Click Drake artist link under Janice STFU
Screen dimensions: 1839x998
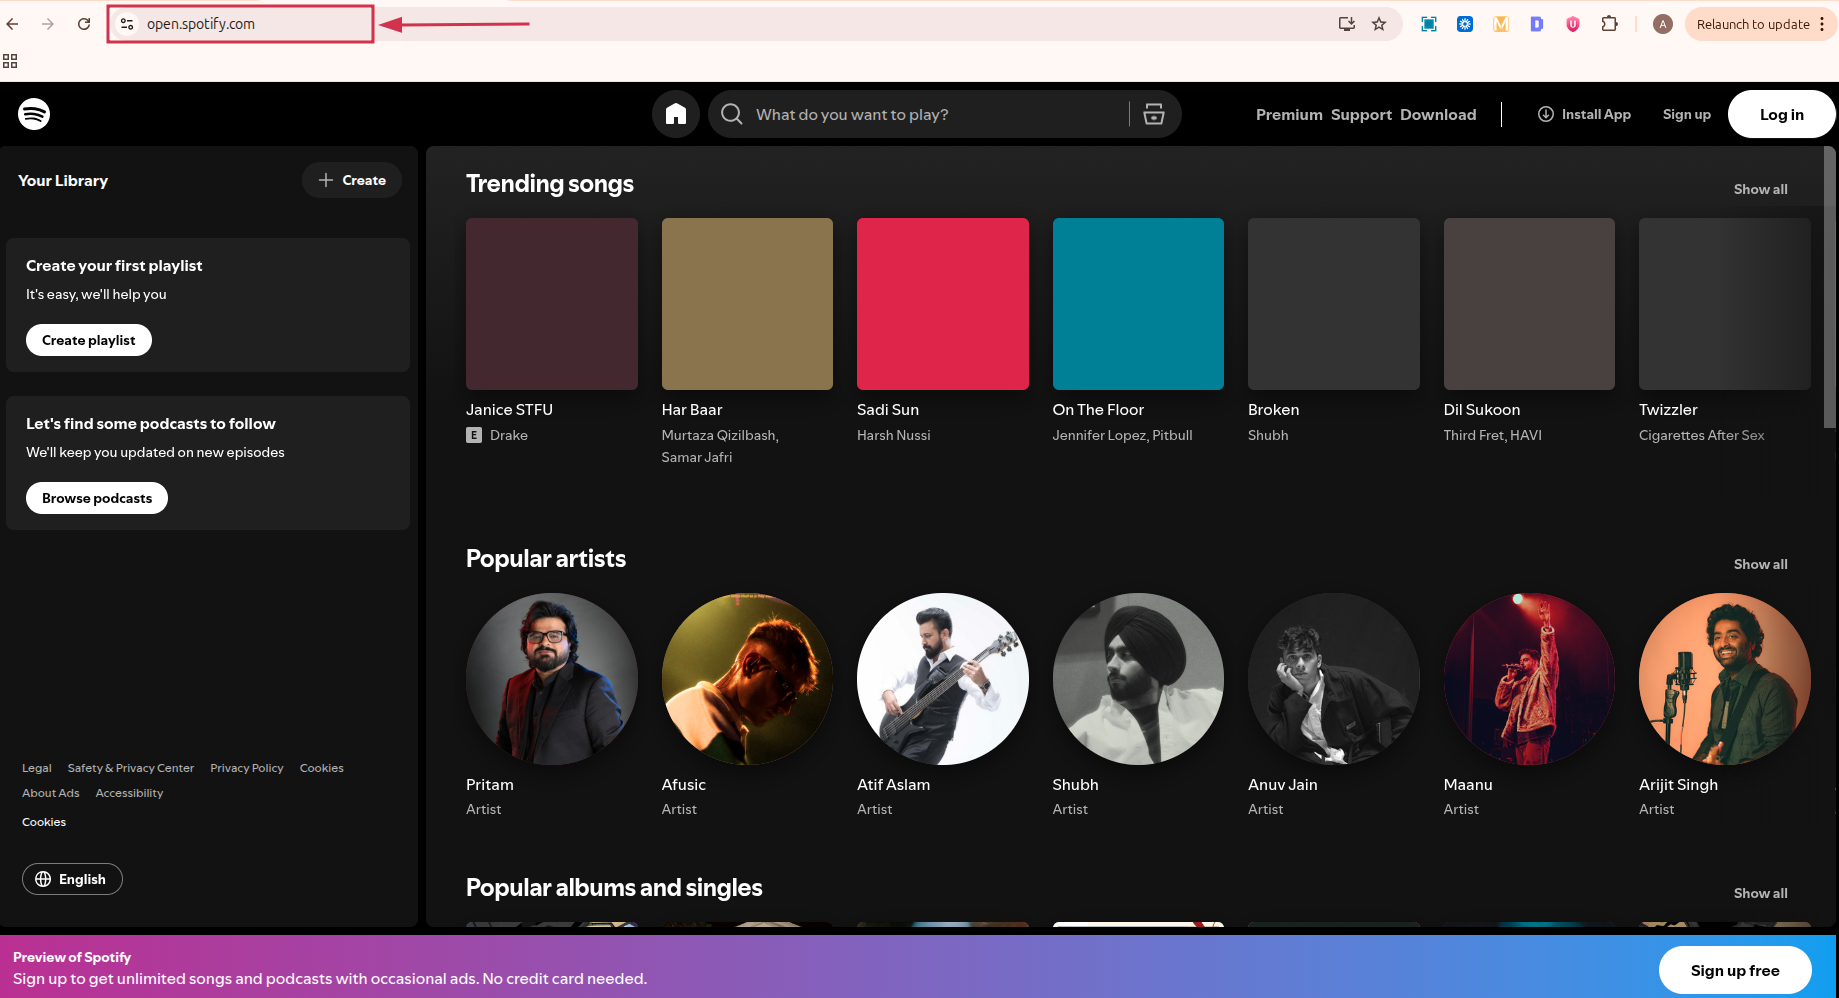508,435
